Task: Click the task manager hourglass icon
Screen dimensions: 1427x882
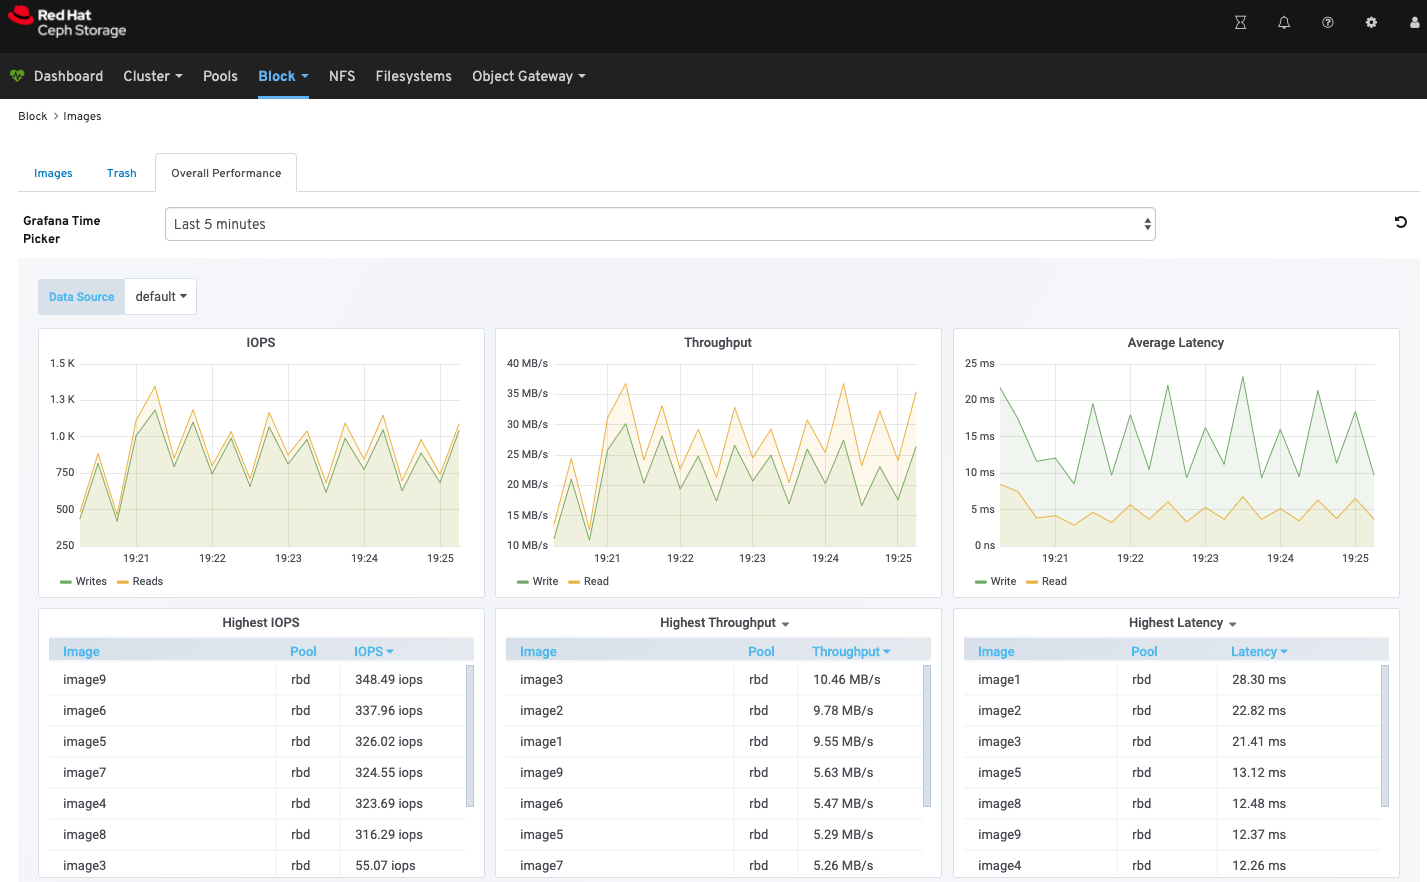Action: (1240, 23)
